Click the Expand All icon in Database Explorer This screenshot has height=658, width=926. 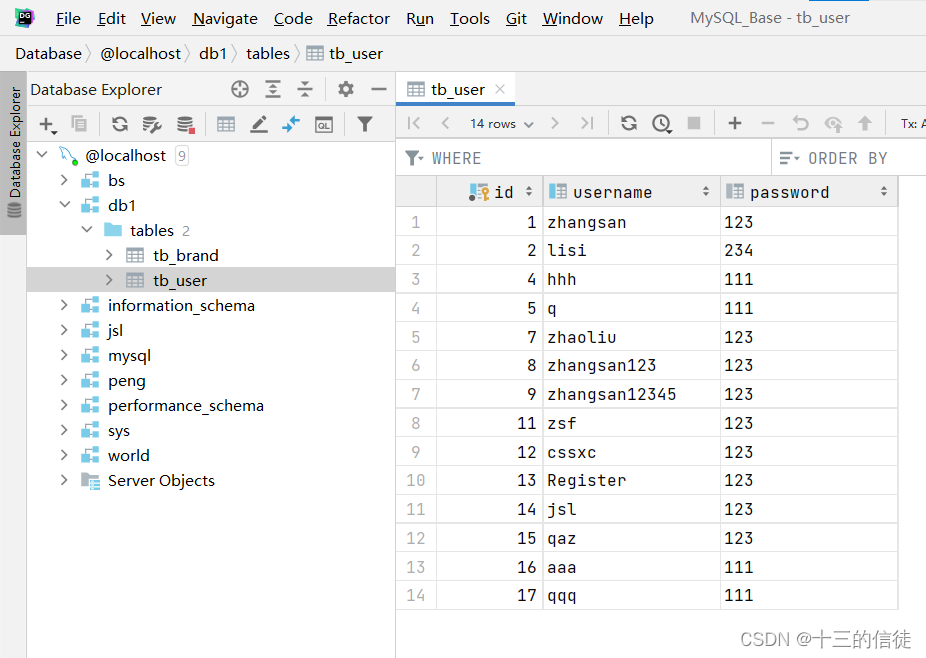coord(272,89)
